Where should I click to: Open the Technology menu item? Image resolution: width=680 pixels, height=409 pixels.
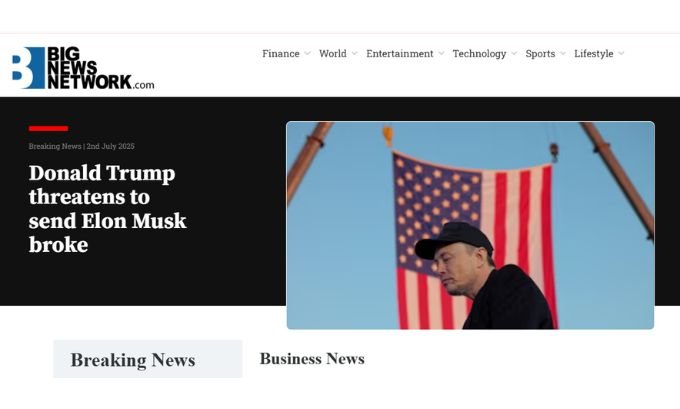(x=479, y=54)
